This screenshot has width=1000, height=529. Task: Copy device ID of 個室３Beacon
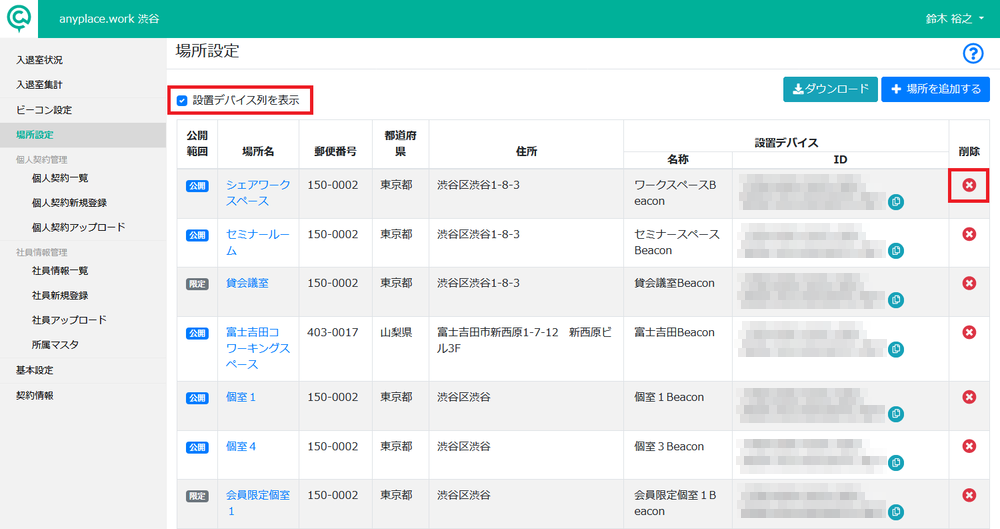[895, 463]
